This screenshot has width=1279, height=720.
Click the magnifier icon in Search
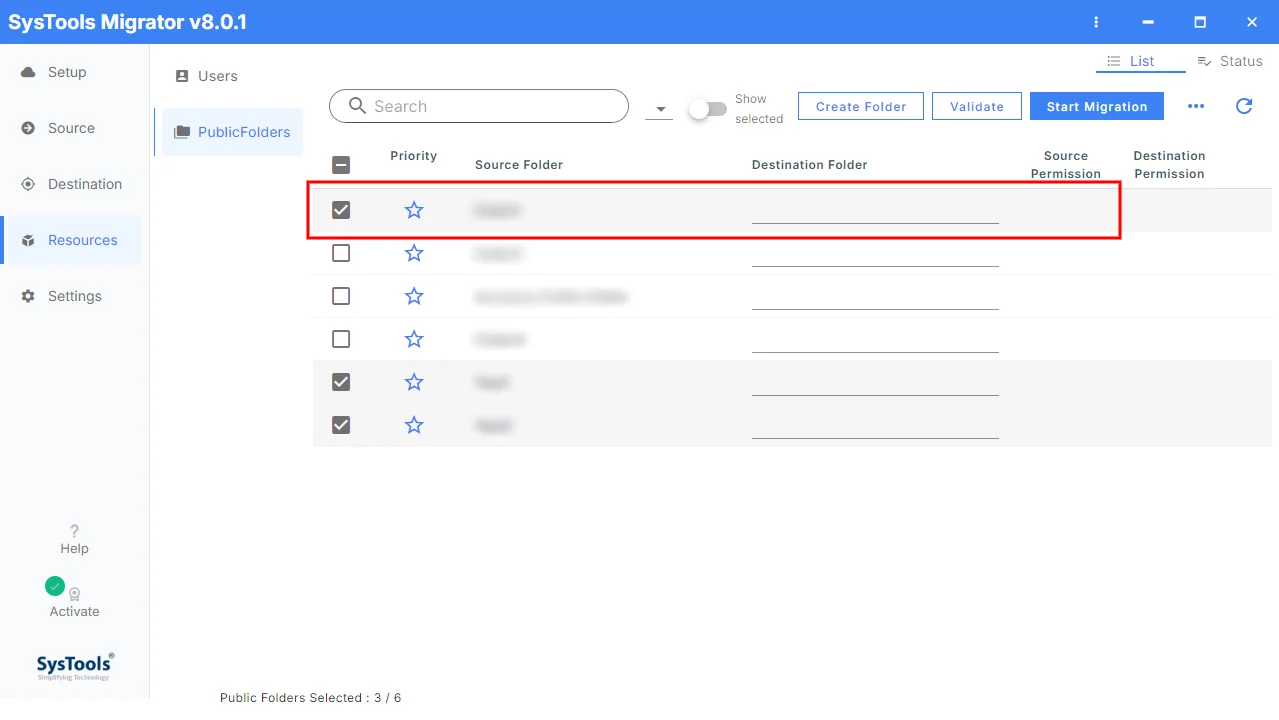coord(357,106)
